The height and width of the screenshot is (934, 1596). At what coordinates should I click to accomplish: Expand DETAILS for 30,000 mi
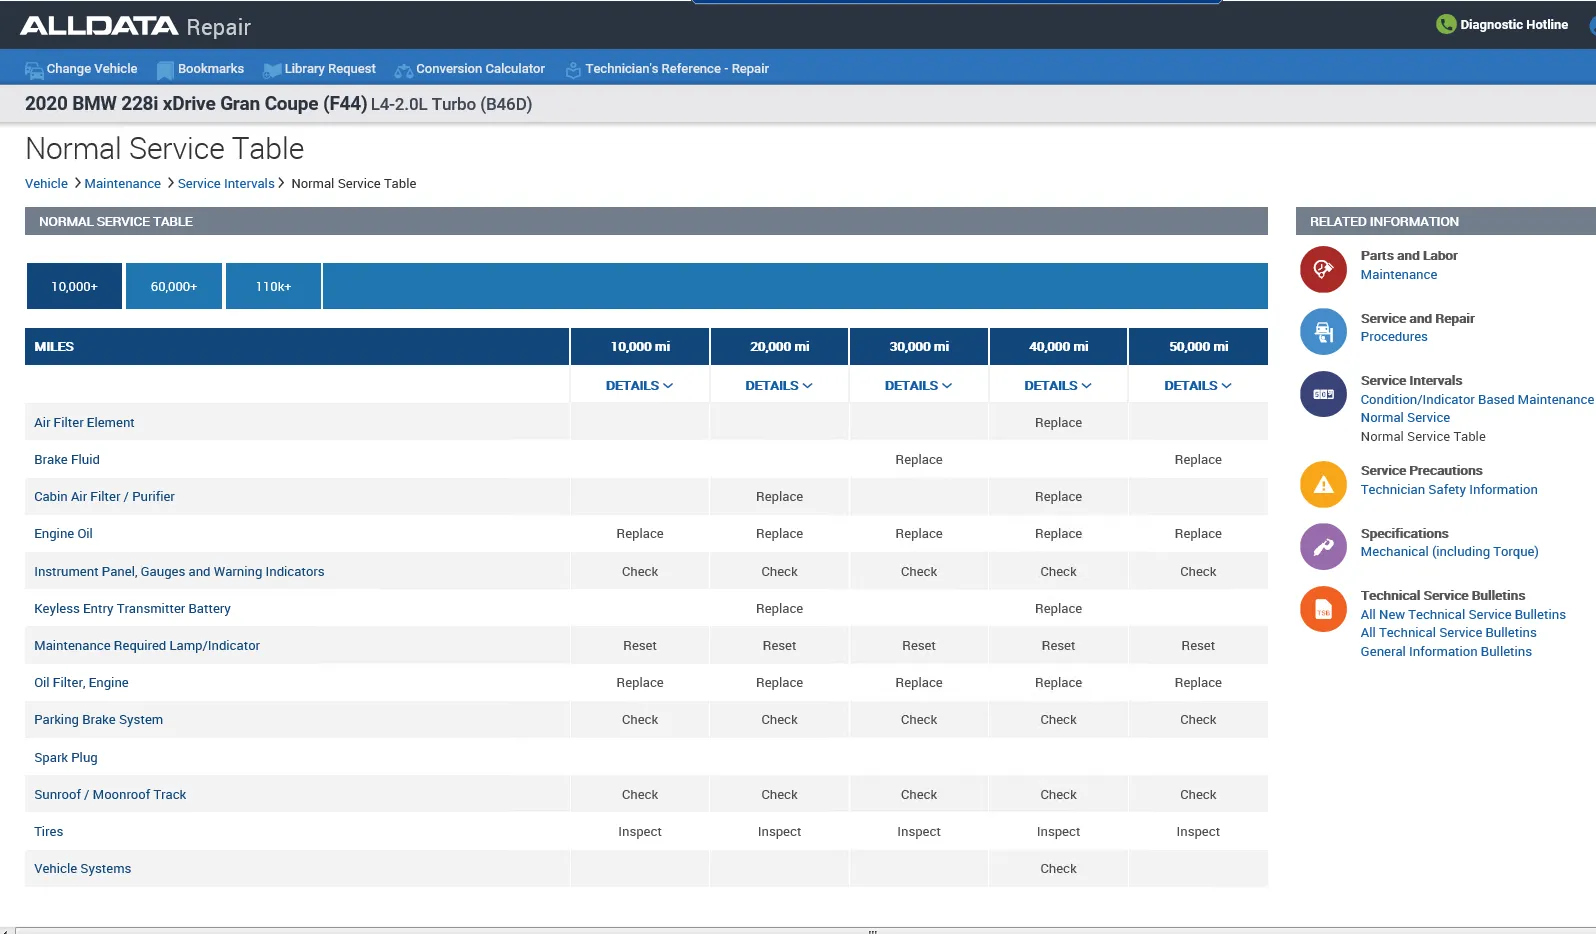[919, 385]
